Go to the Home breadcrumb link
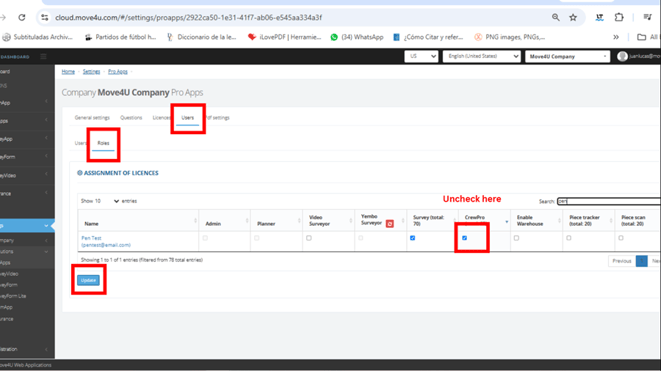The image size is (661, 371). tap(68, 72)
